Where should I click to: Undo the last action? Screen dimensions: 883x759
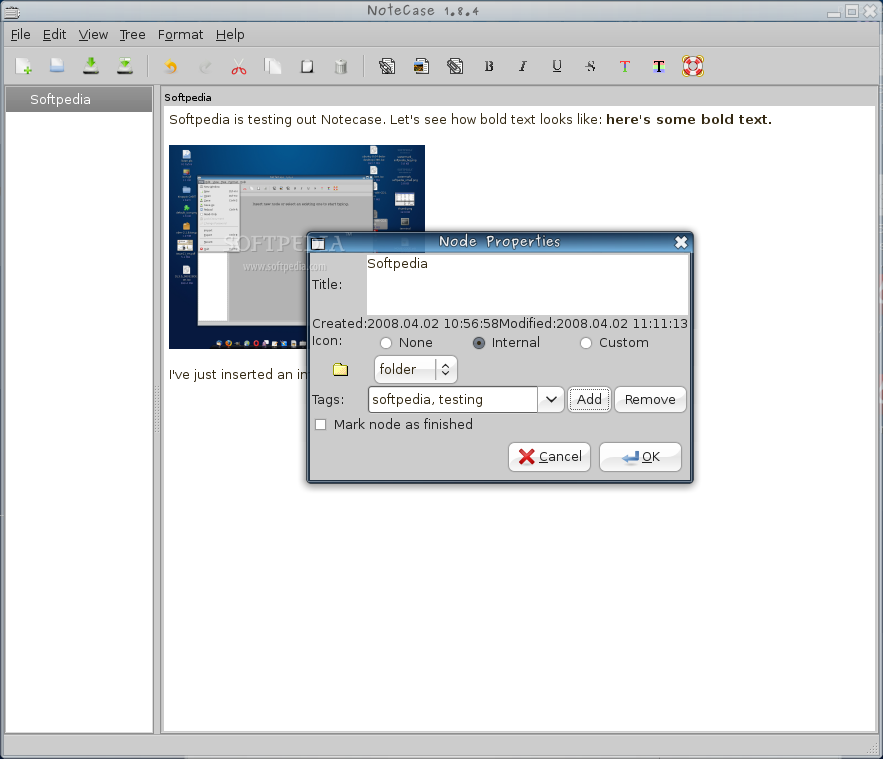pos(171,66)
